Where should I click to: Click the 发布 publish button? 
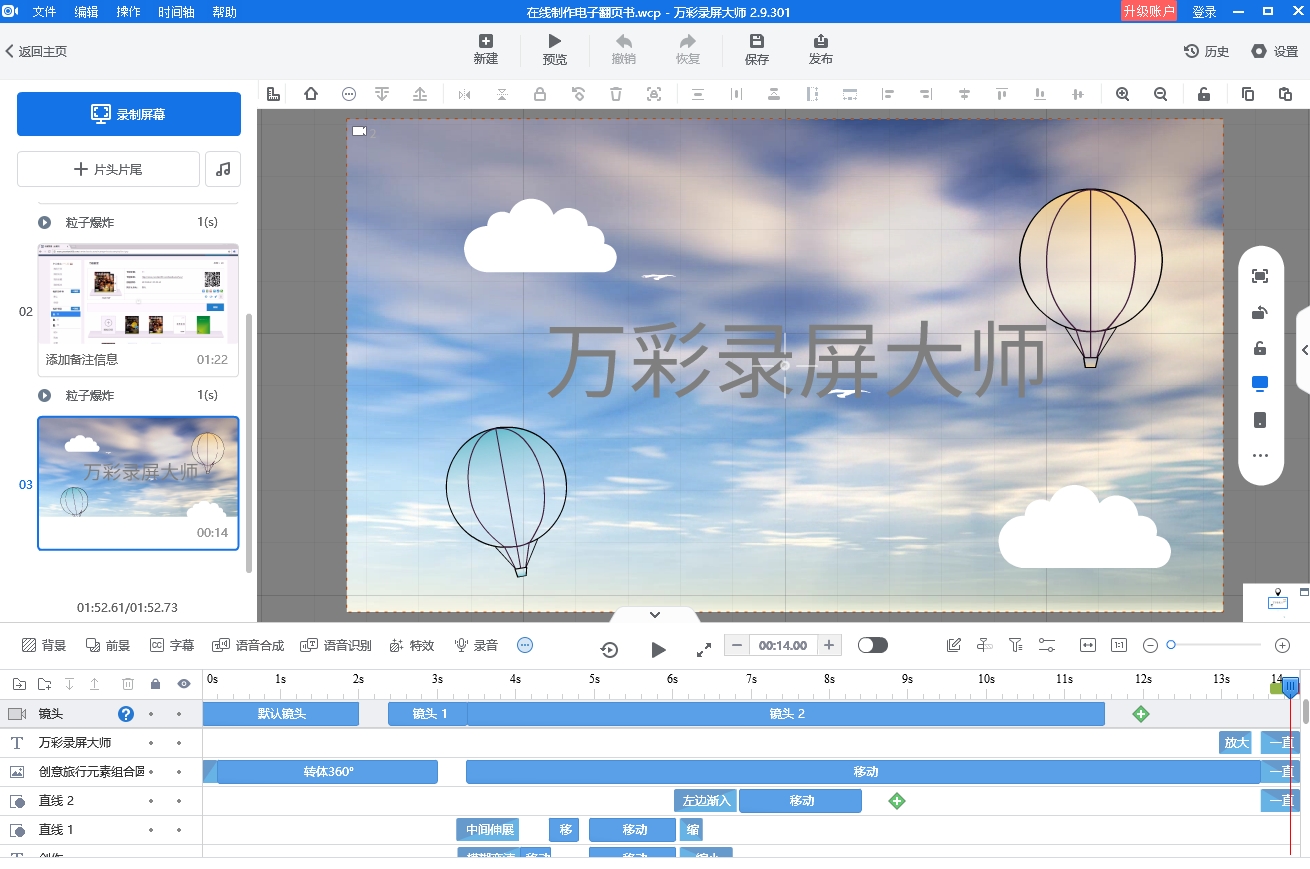click(821, 49)
